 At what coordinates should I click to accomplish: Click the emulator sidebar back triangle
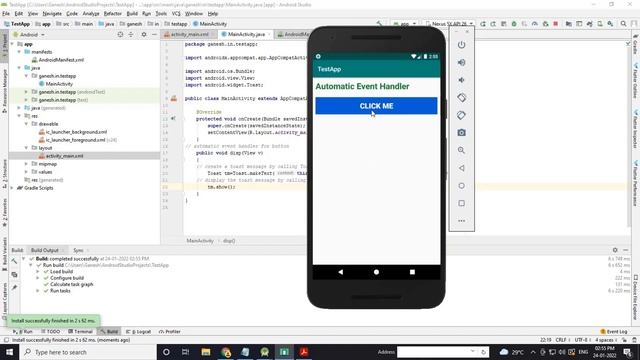coord(461,168)
